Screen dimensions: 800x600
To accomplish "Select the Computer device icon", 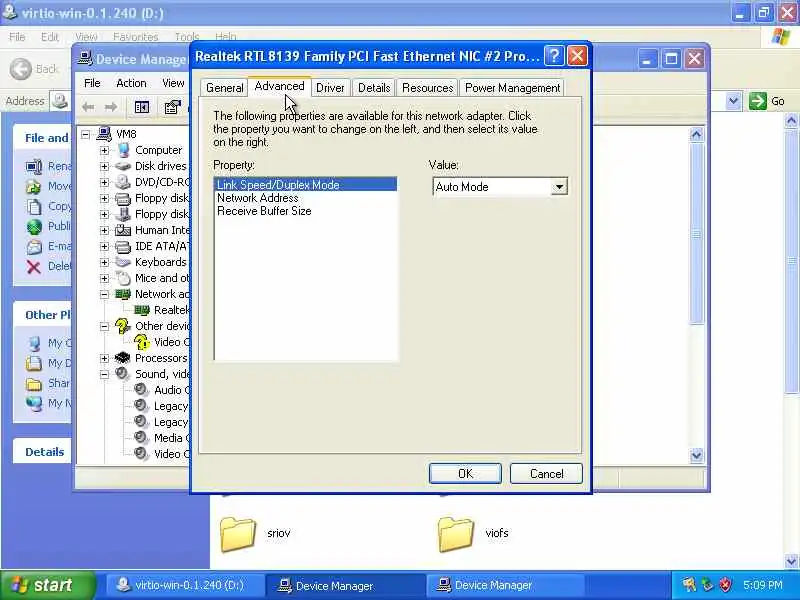I will tap(123, 150).
